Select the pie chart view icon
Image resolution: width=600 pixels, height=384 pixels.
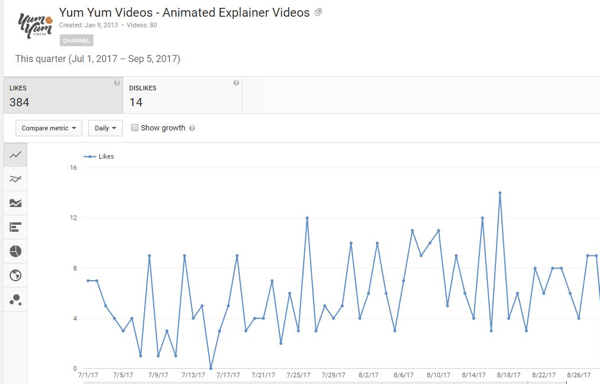(x=15, y=251)
